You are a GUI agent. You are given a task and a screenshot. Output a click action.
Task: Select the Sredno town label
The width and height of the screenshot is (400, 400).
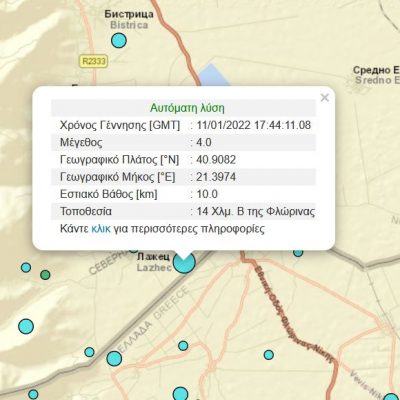tap(376, 75)
